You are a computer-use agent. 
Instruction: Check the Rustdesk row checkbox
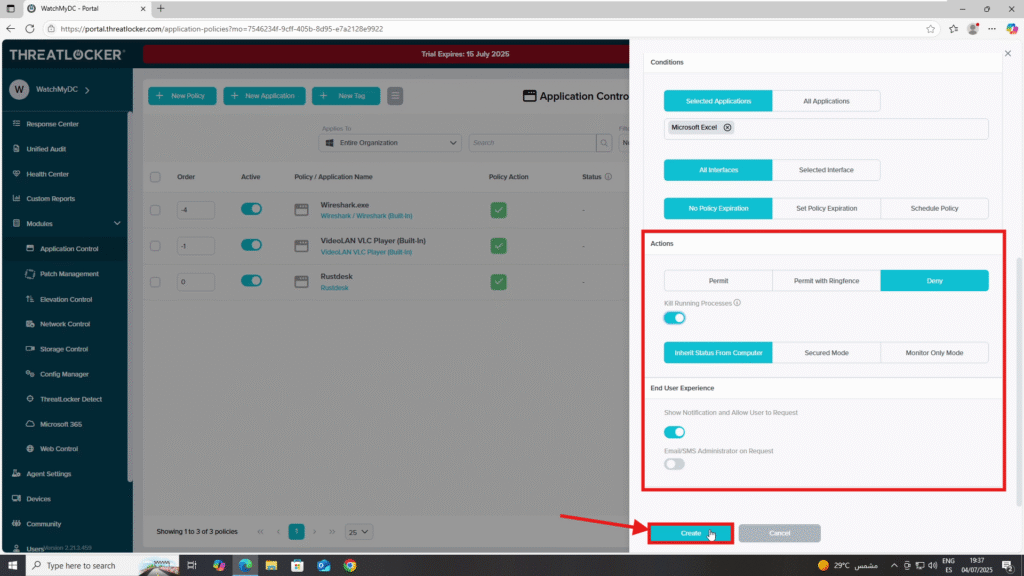[155, 282]
